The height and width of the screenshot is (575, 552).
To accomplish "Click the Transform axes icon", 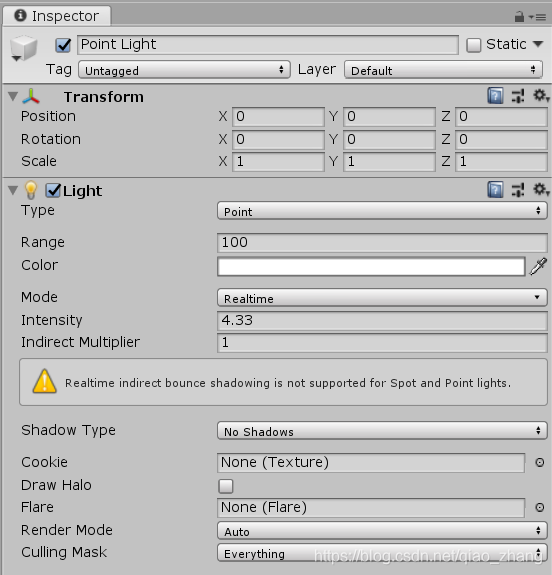I will pos(31,96).
